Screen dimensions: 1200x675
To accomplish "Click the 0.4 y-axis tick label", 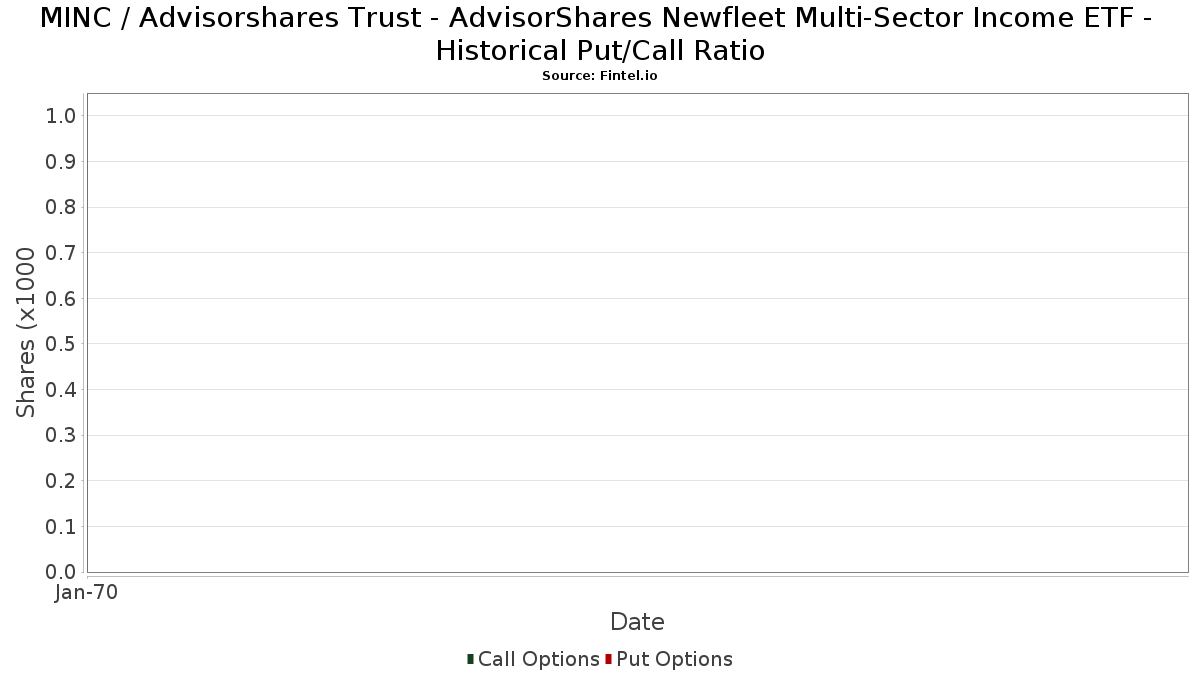I will (x=61, y=390).
